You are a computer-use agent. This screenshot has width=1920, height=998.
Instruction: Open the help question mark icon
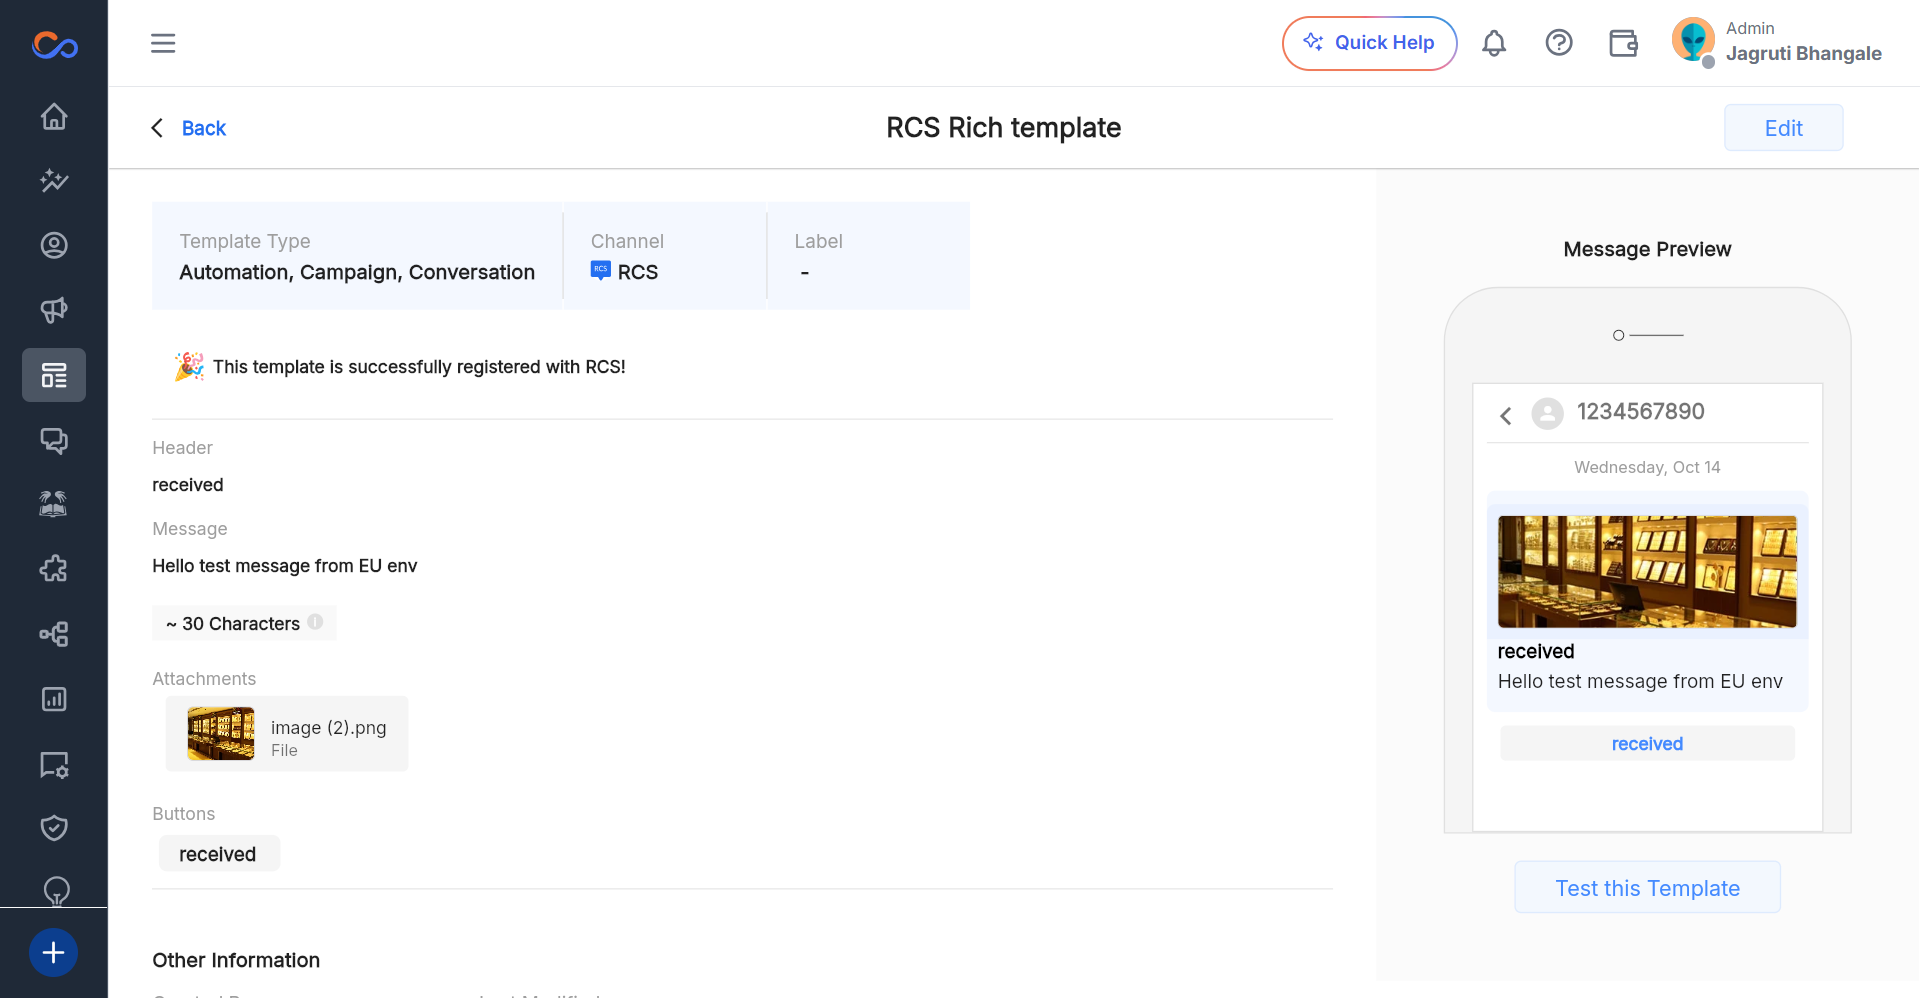point(1559,43)
